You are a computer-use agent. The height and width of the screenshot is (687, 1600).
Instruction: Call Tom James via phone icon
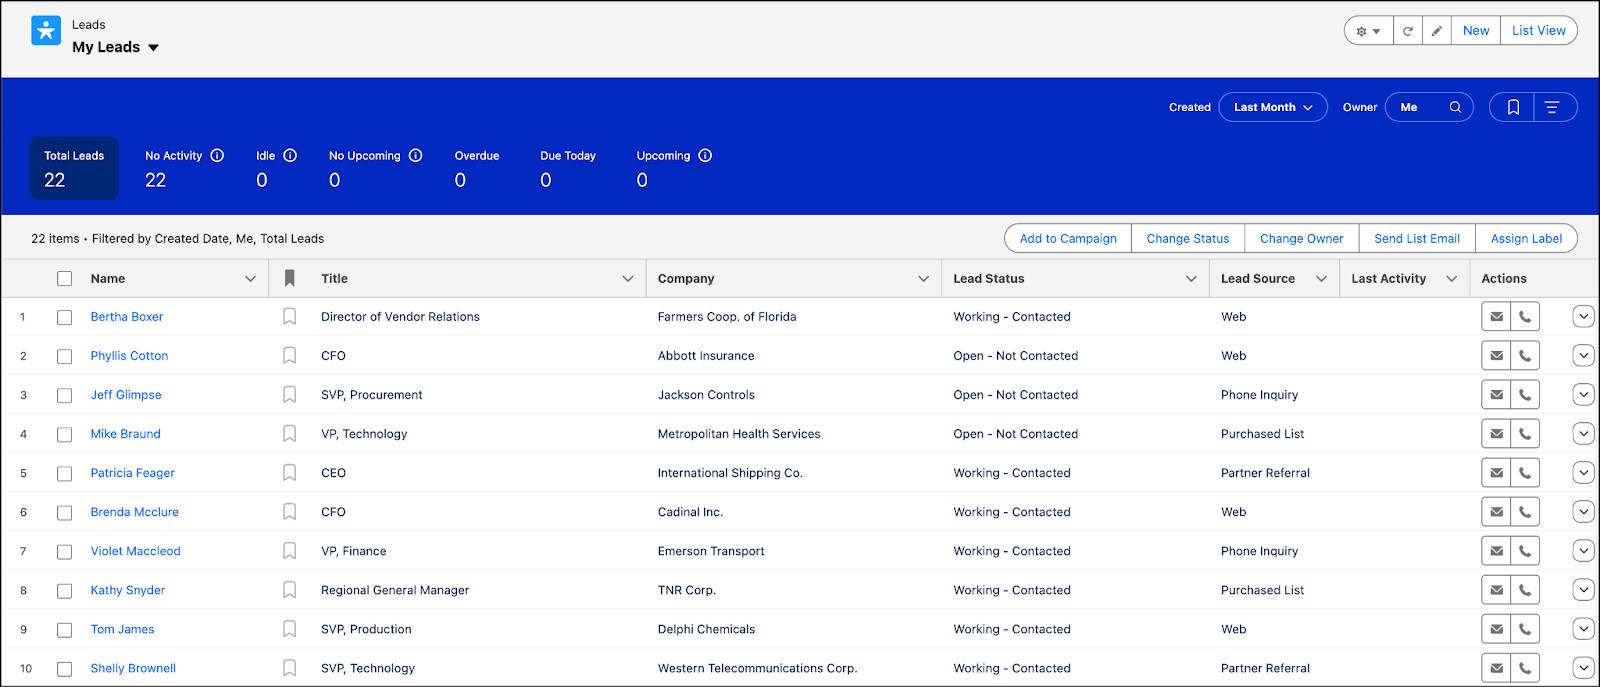tap(1525, 629)
